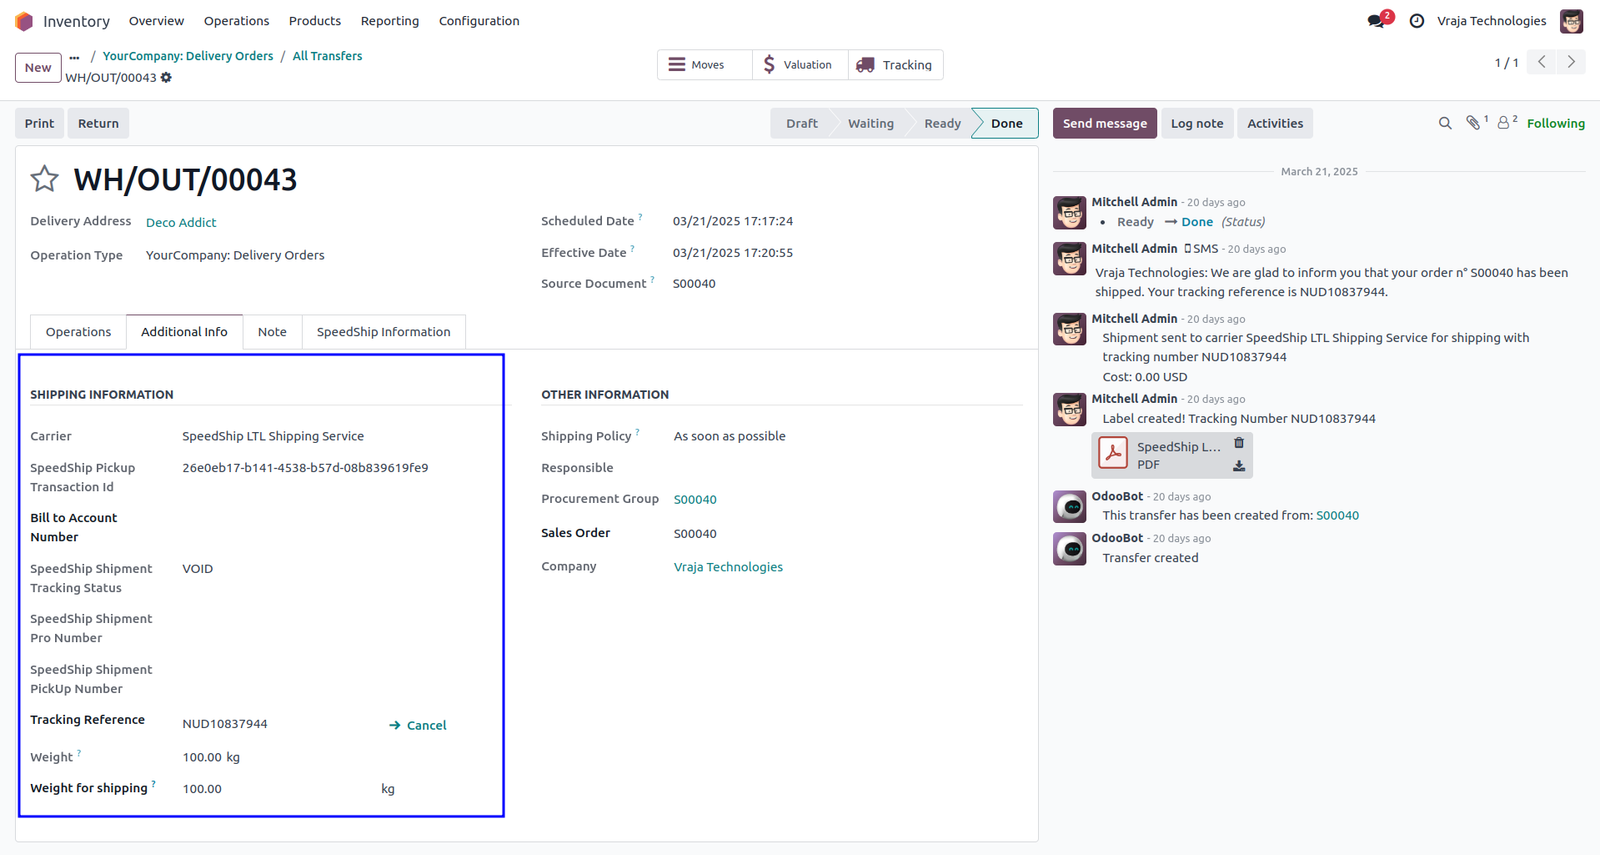Open the gear actions menu beside WH/OUT/00043

[x=166, y=78]
